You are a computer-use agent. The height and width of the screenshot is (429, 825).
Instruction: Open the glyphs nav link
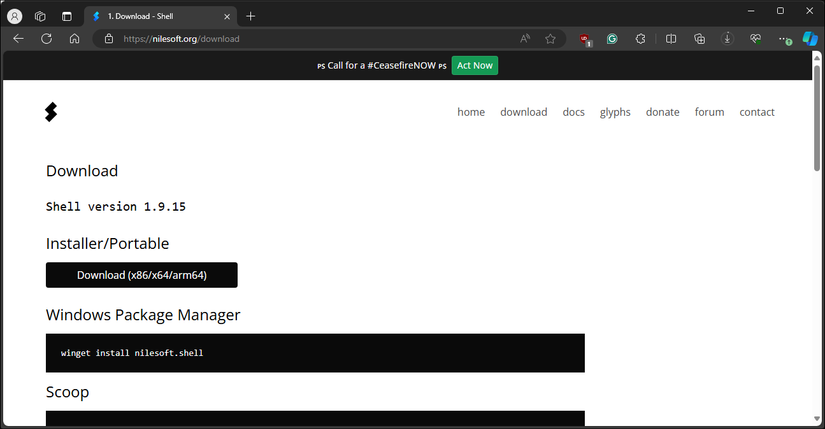click(615, 112)
